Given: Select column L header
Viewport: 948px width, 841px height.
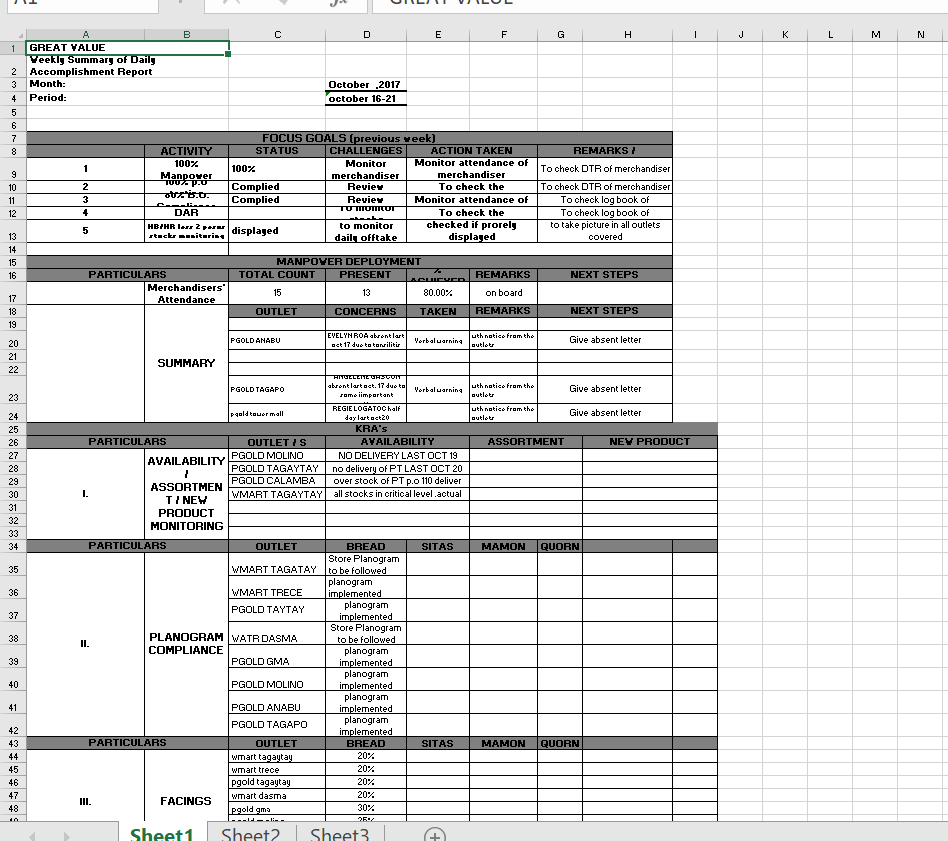Looking at the screenshot, I should (x=830, y=35).
